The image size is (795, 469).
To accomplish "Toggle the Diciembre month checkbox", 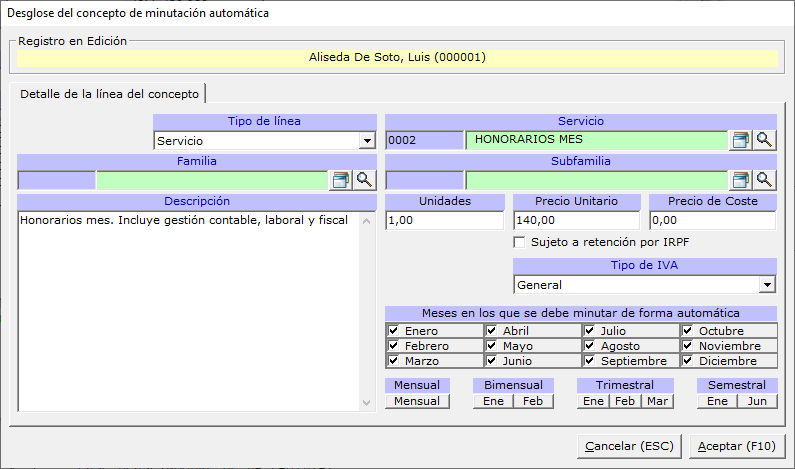I will pyautogui.click(x=688, y=361).
